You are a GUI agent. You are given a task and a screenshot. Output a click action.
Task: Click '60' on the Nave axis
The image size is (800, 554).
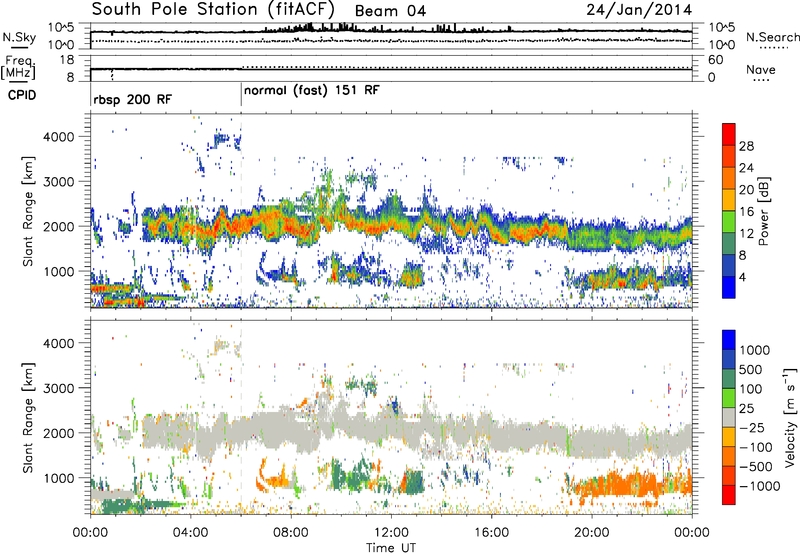pos(716,60)
